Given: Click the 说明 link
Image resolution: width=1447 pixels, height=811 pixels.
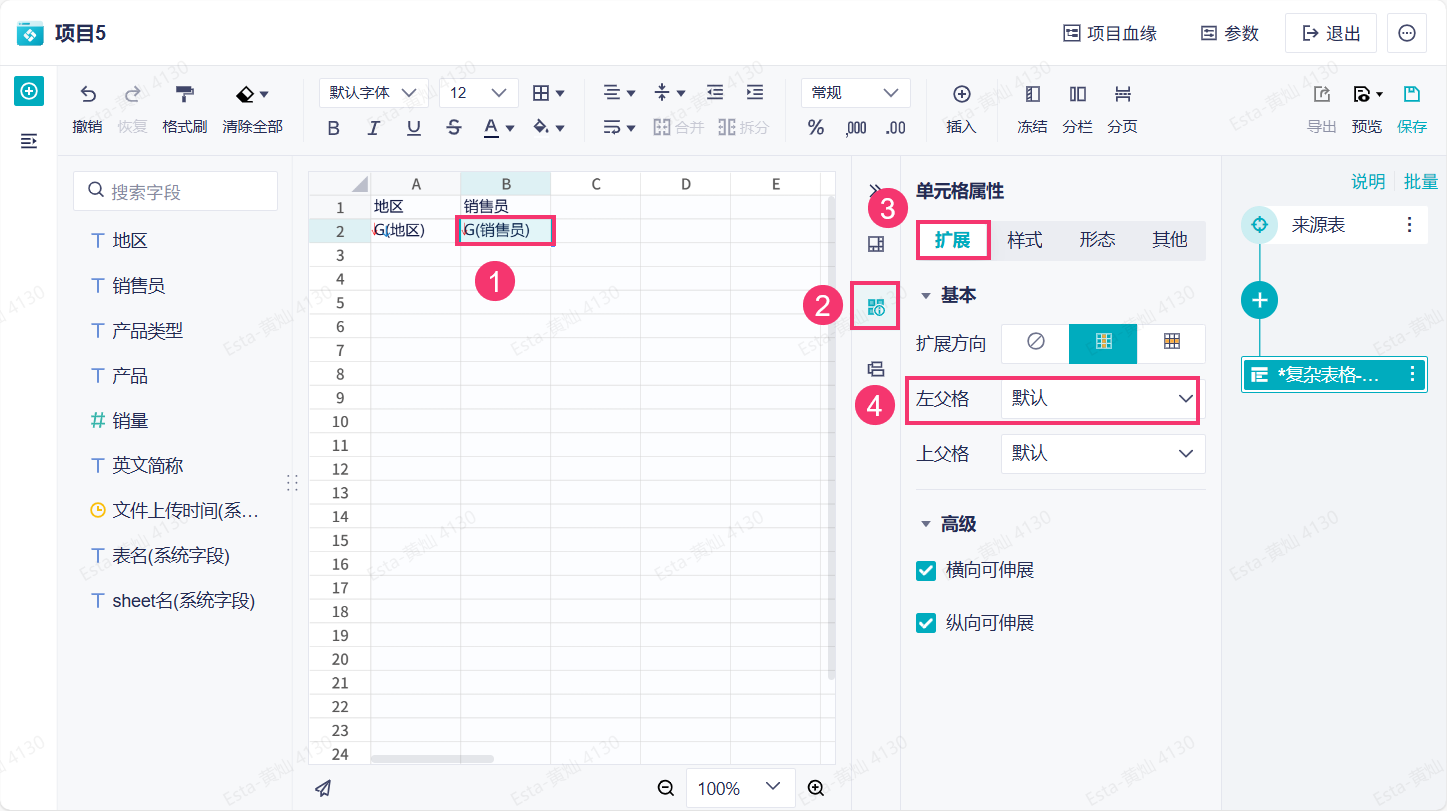Looking at the screenshot, I should [x=1369, y=181].
